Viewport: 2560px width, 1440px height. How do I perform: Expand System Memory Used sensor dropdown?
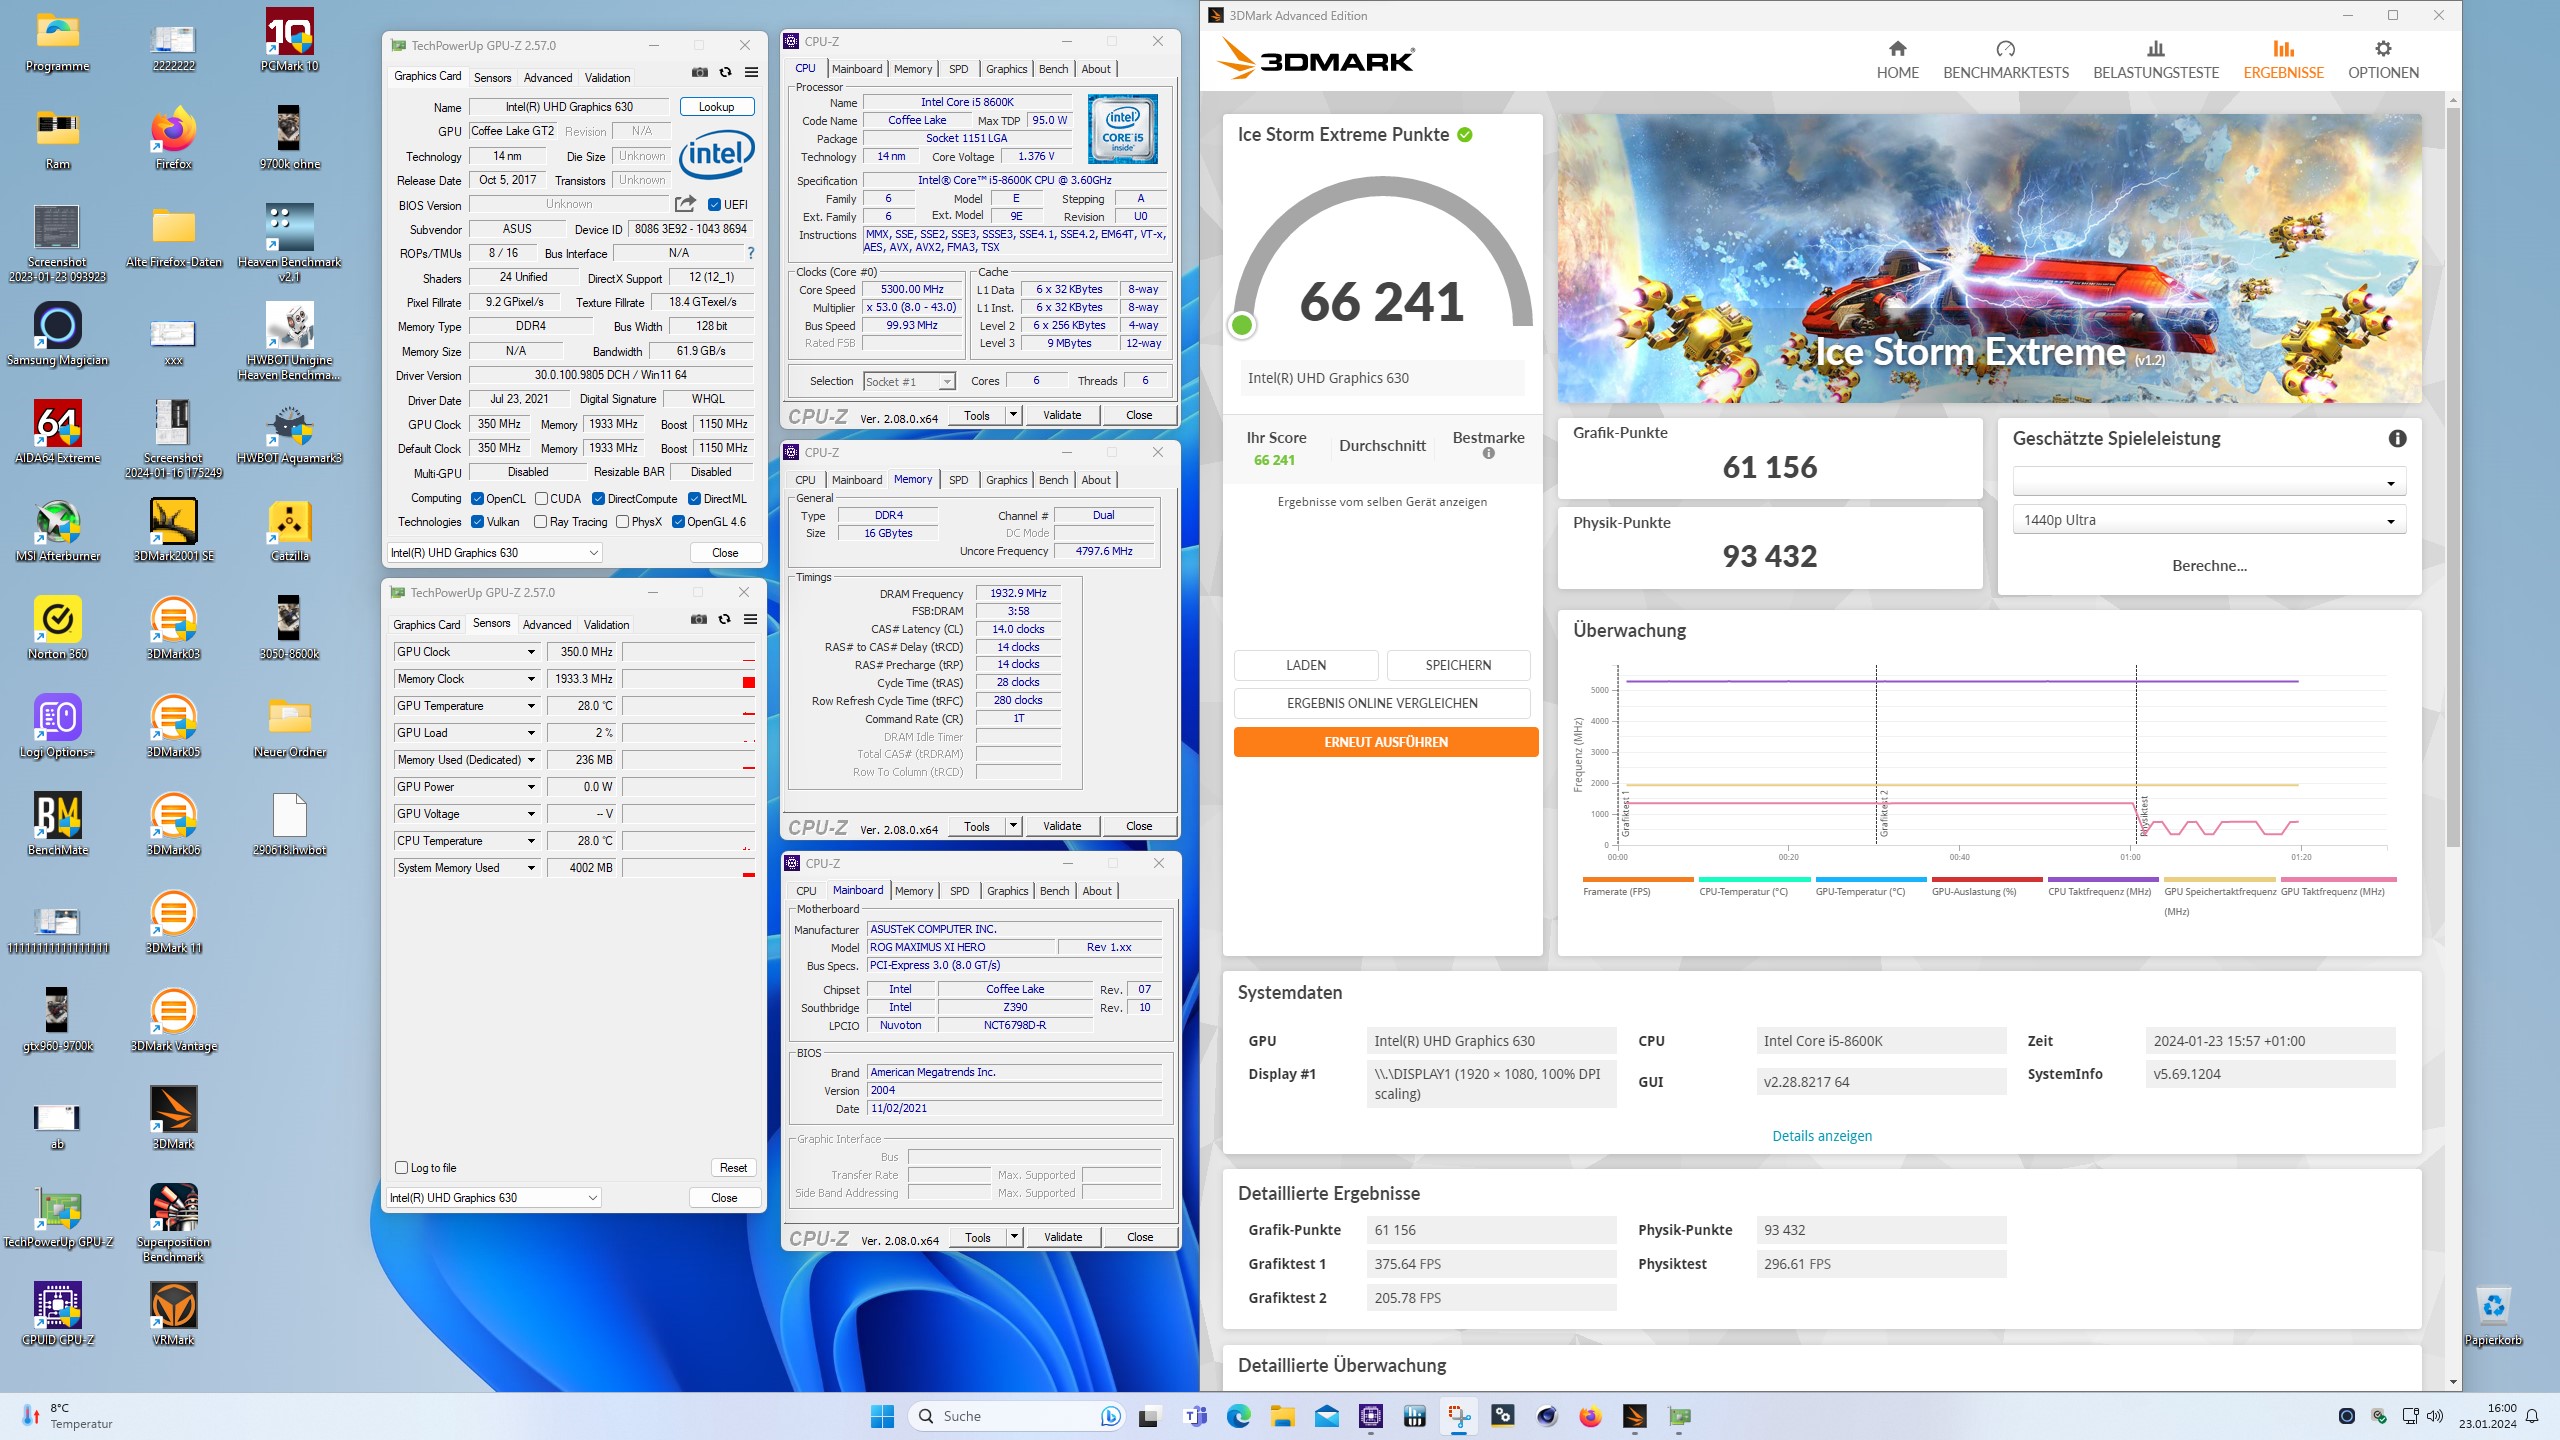[531, 867]
